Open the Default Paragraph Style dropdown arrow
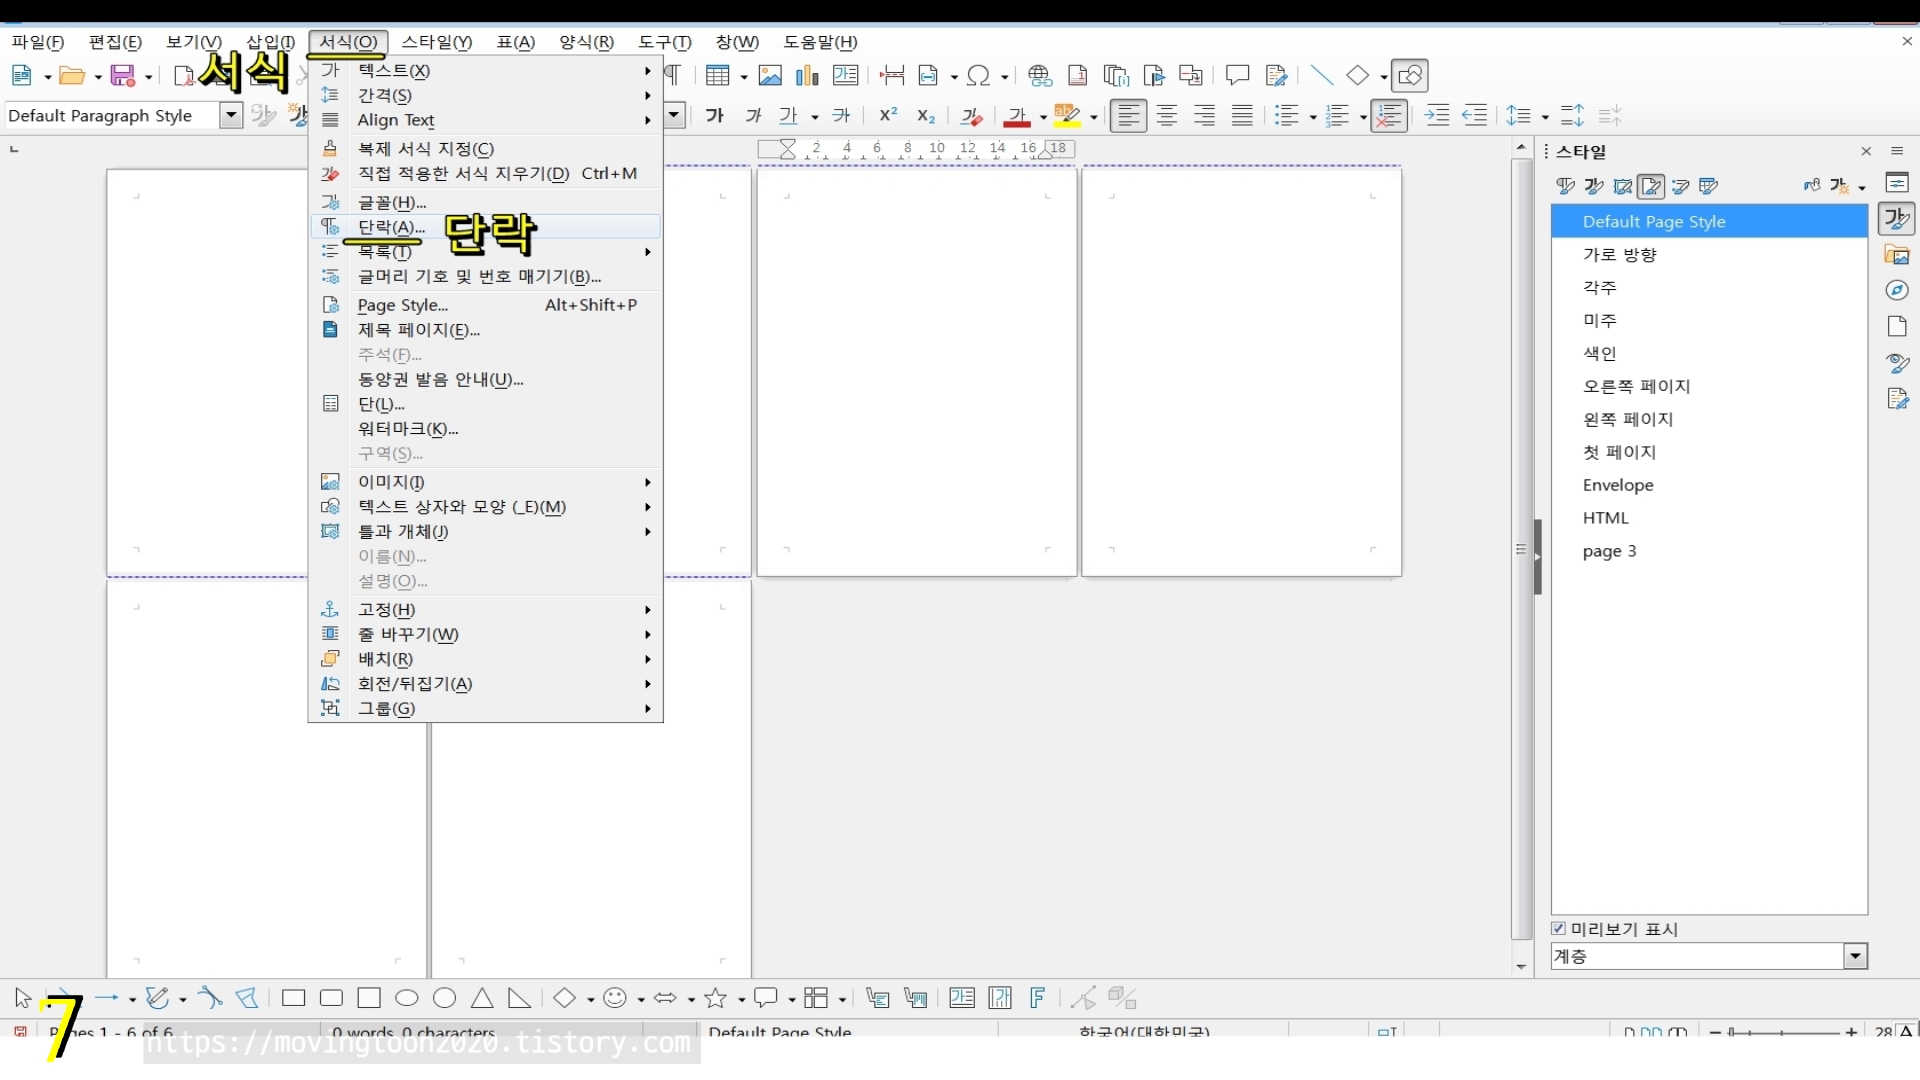The height and width of the screenshot is (1080, 1920). point(231,116)
